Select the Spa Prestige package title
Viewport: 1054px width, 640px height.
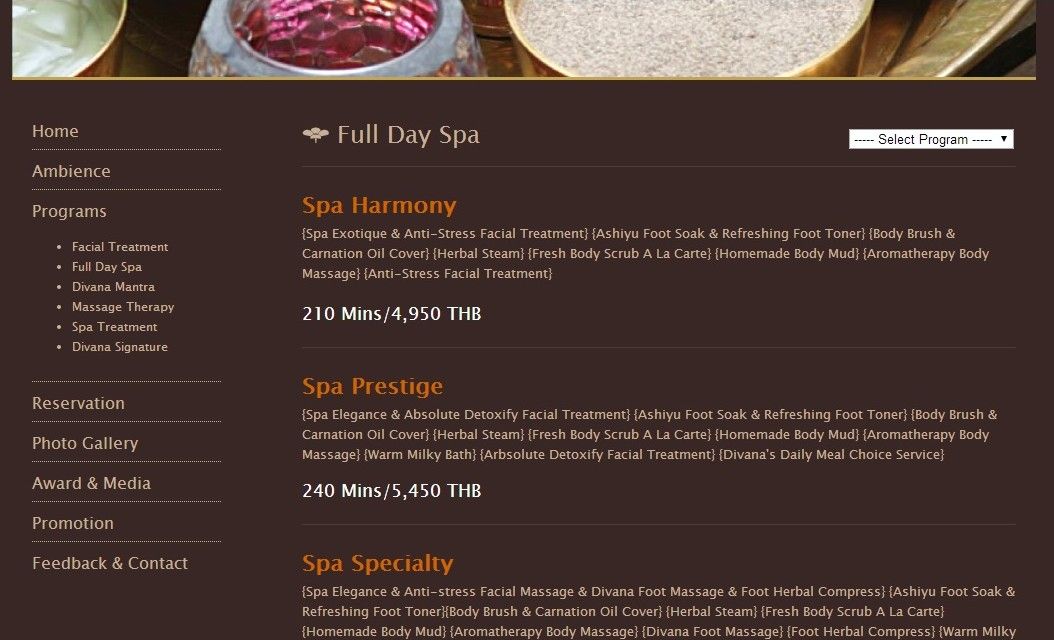(x=372, y=386)
